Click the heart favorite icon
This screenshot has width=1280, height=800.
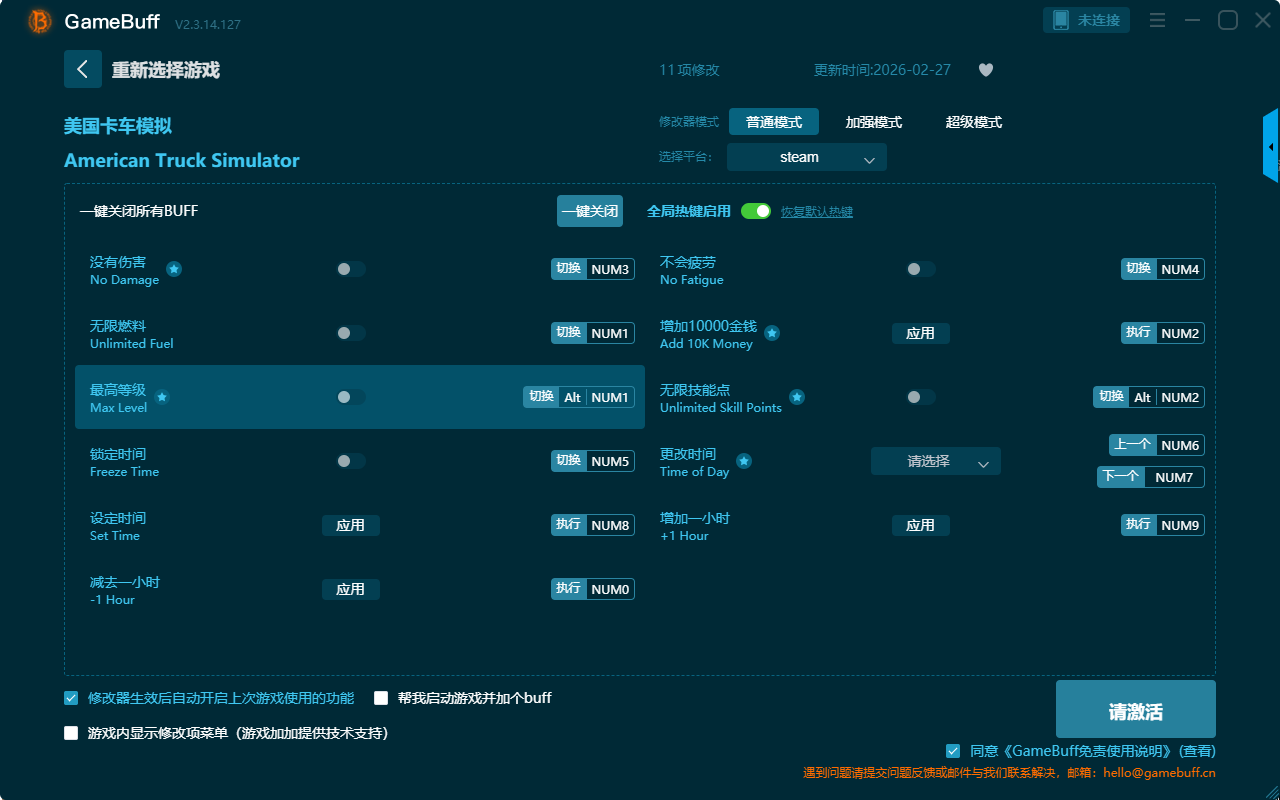click(986, 70)
